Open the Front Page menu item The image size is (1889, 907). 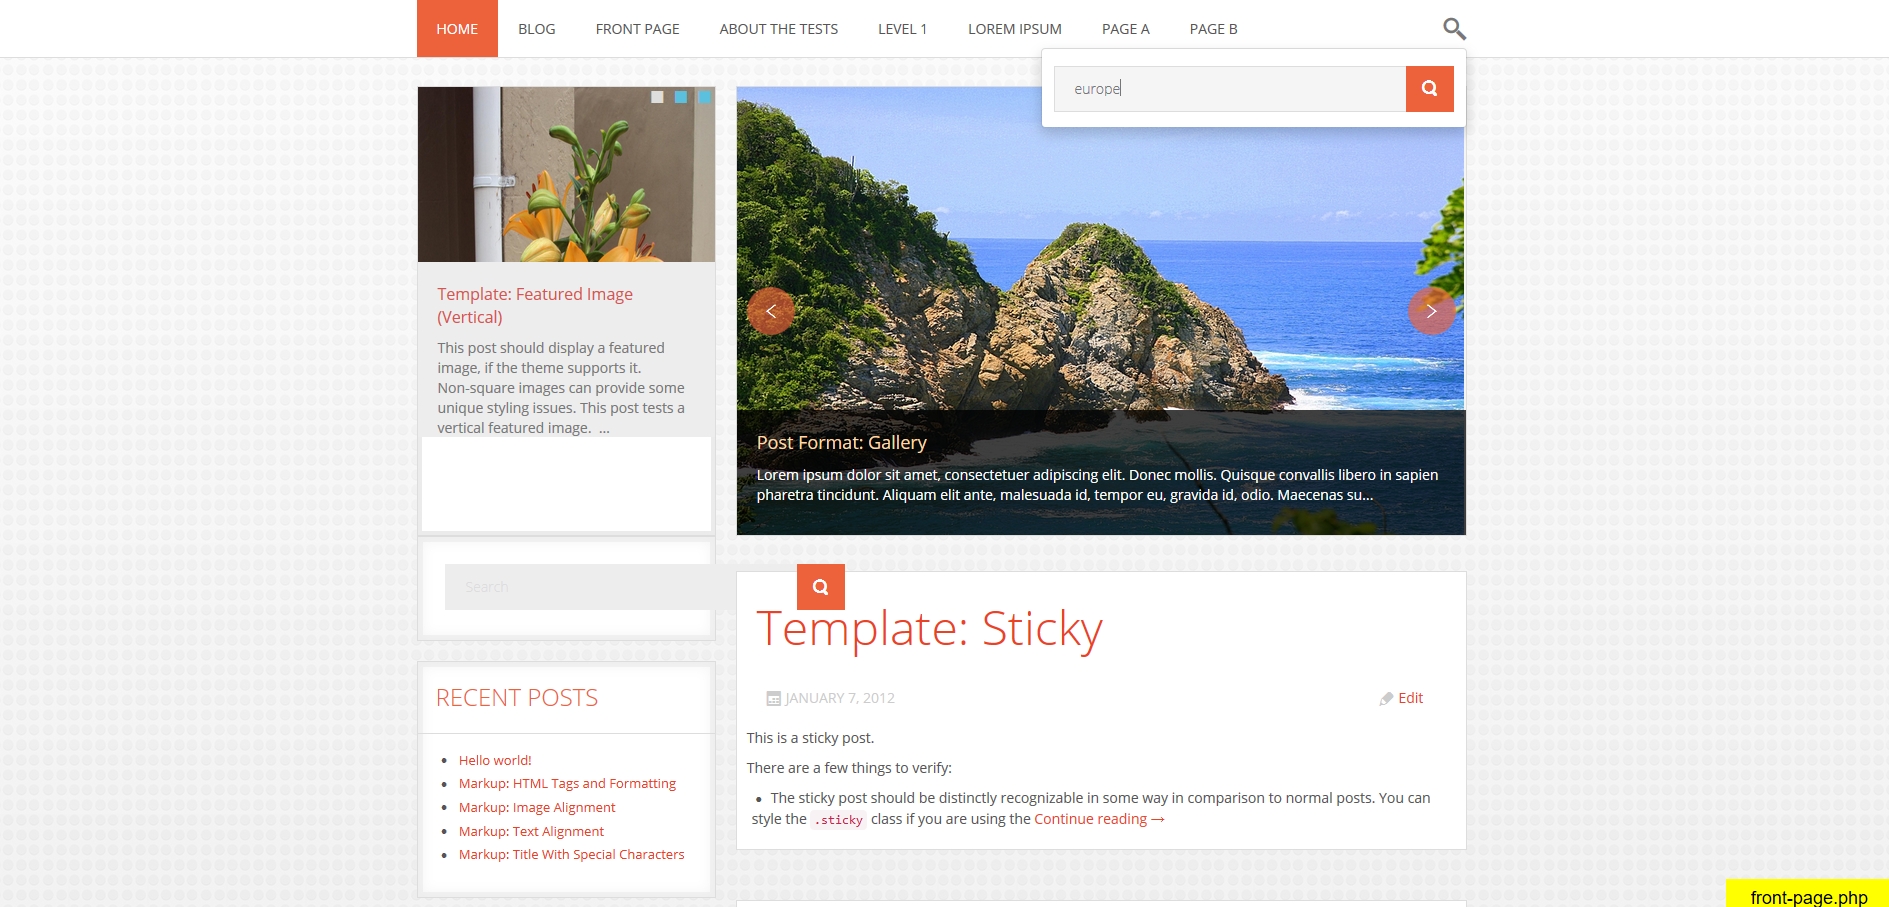tap(637, 29)
